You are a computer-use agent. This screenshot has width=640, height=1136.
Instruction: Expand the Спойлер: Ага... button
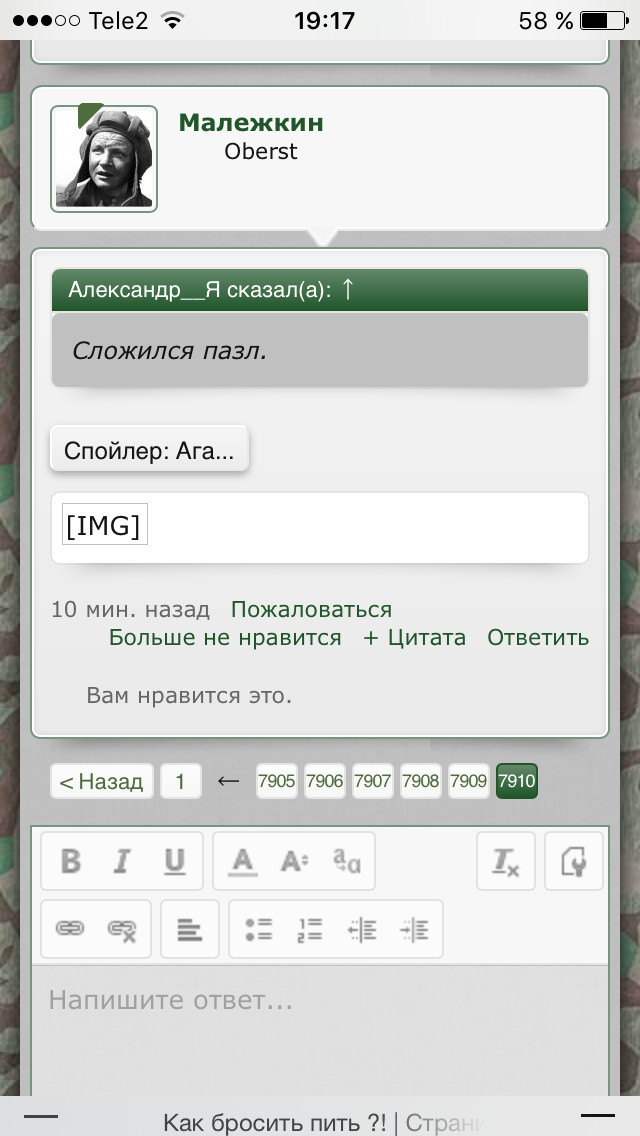[149, 451]
